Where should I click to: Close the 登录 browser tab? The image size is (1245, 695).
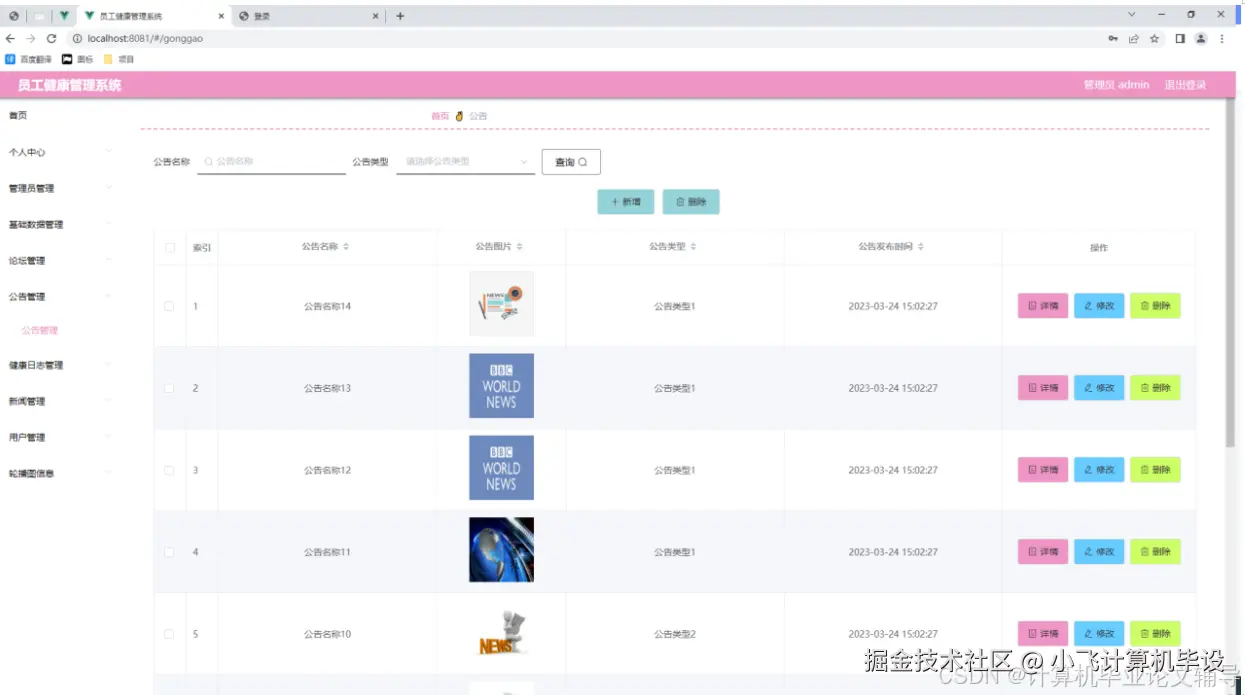point(376,16)
